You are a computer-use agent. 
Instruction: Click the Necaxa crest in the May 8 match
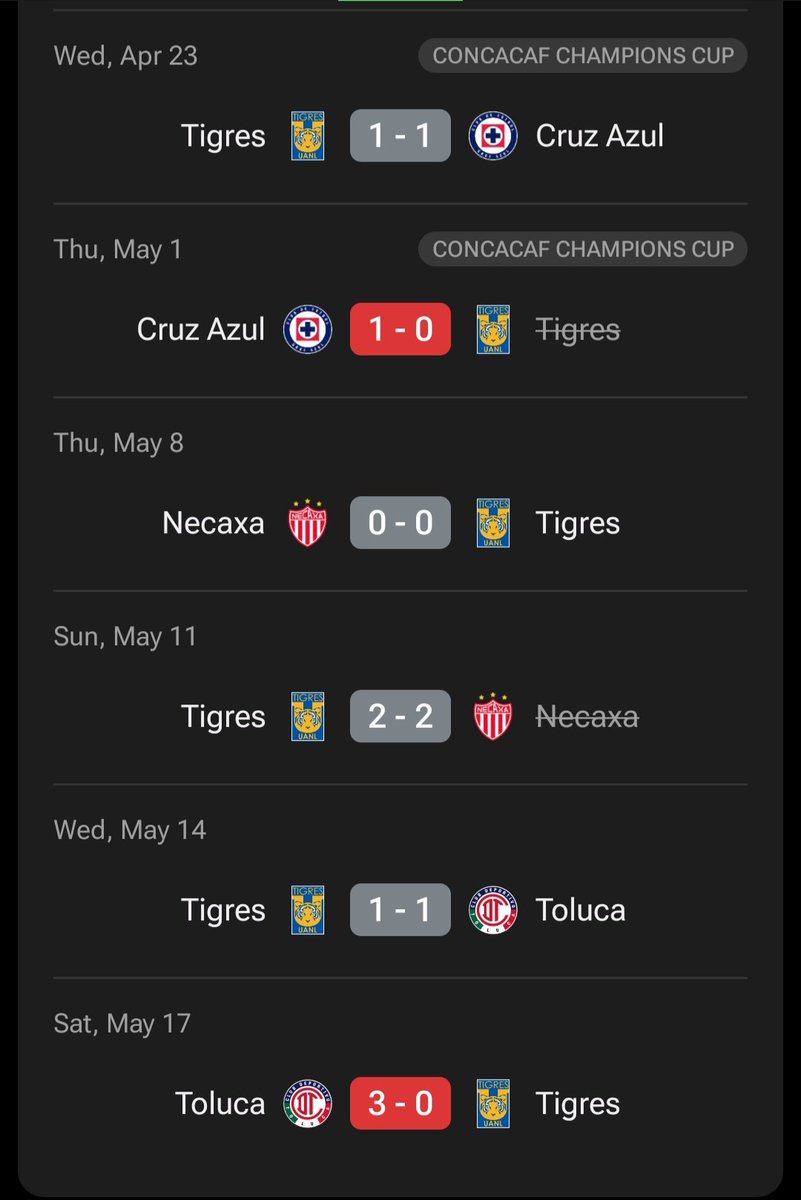[x=307, y=523]
